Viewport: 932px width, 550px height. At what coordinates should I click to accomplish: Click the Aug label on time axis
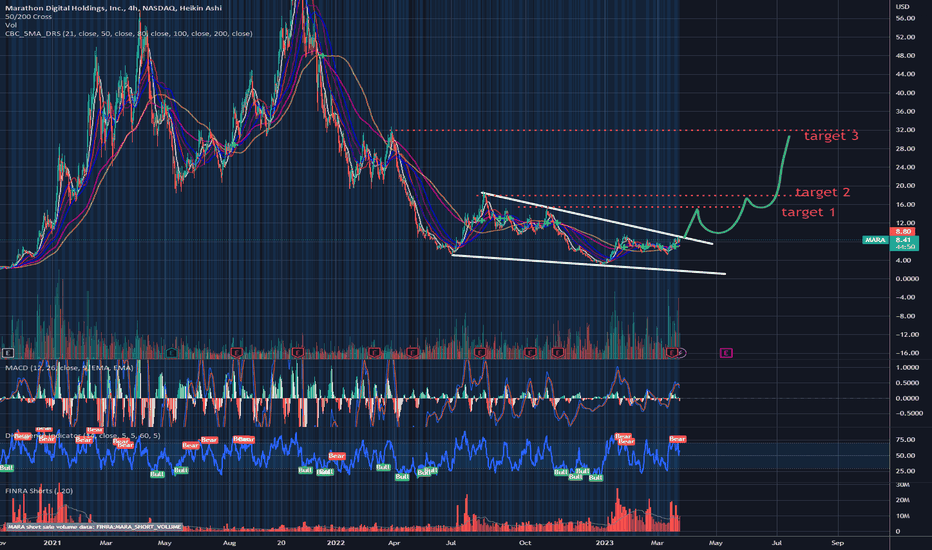click(x=229, y=542)
